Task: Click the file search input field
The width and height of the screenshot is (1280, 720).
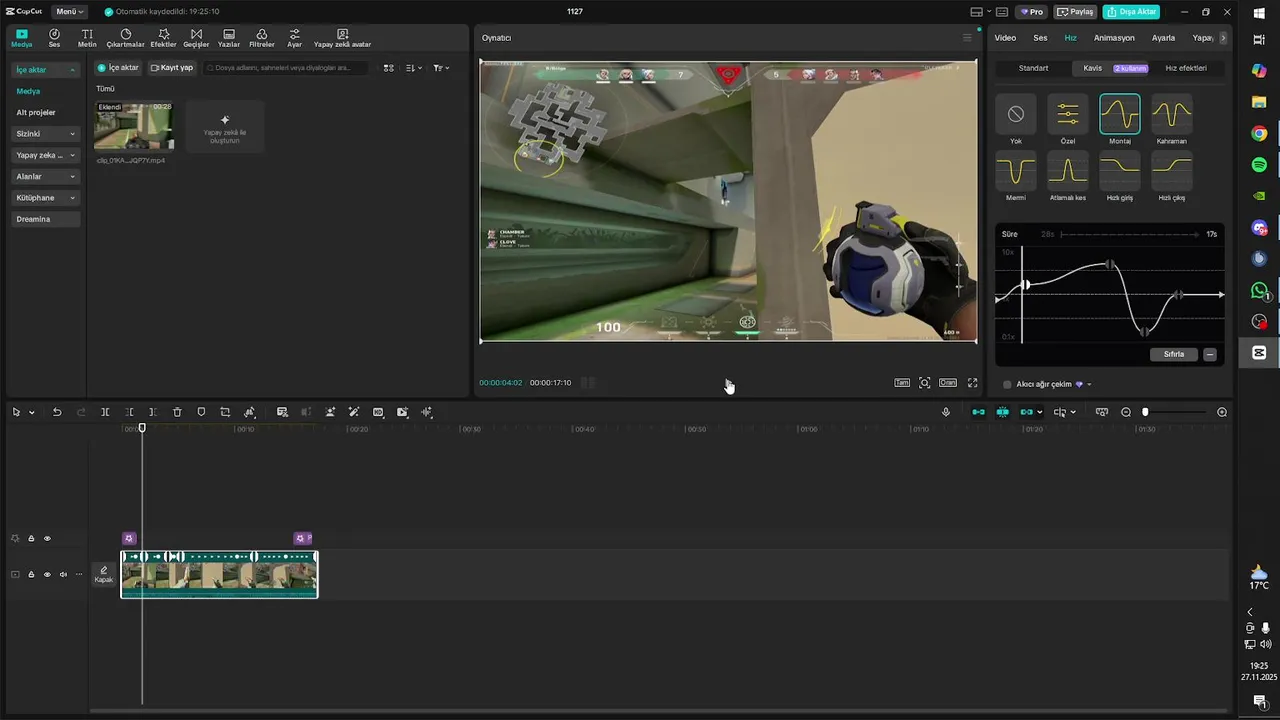Action: click(x=285, y=68)
